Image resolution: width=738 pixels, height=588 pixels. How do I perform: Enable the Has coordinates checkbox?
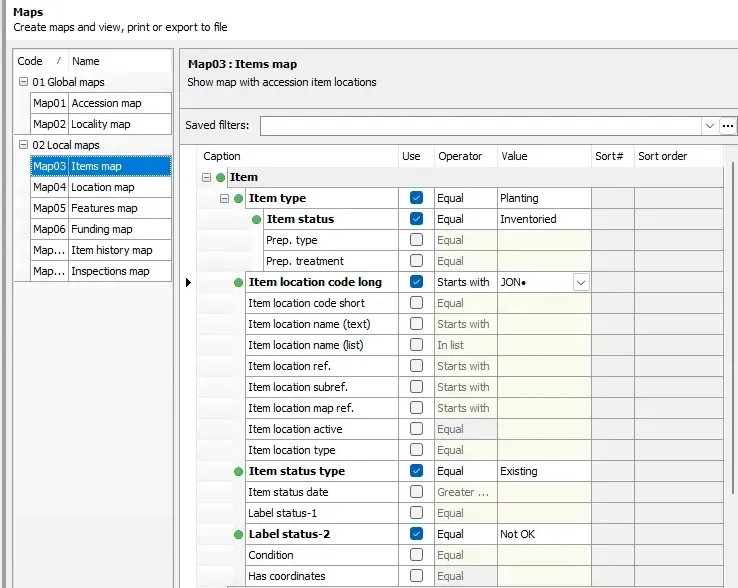pos(416,576)
